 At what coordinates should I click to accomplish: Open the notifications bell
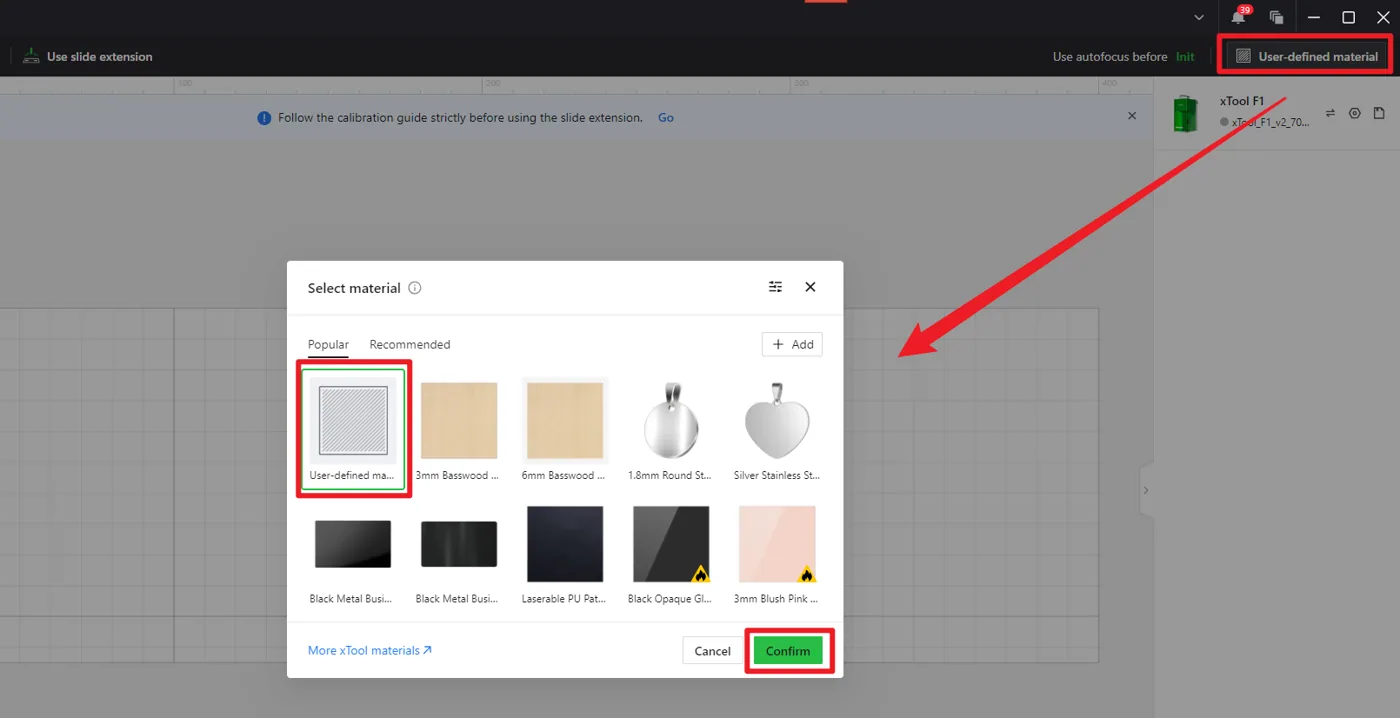coord(1239,17)
